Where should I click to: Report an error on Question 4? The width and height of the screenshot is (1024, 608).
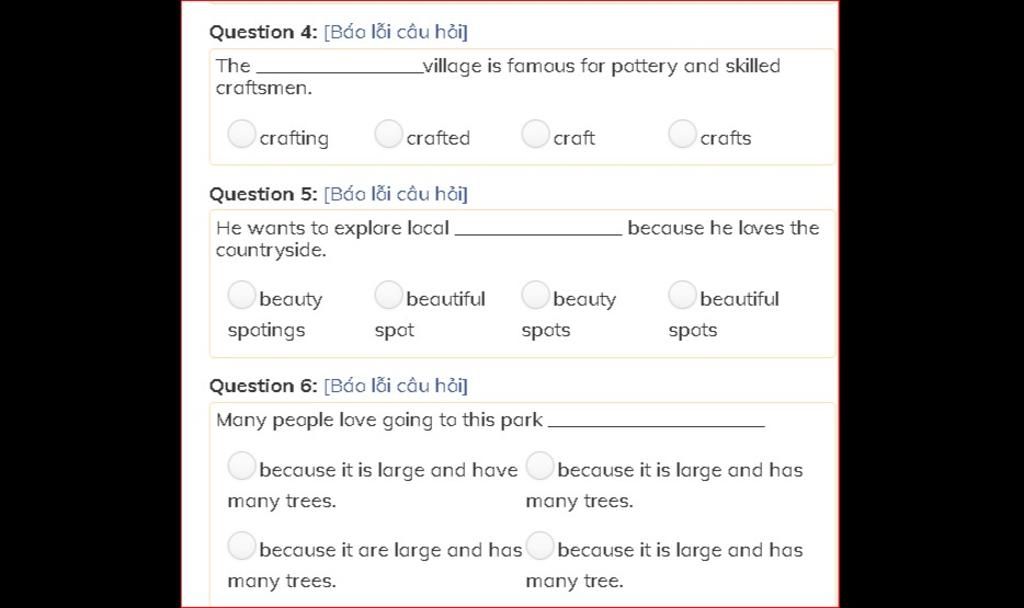coord(396,32)
